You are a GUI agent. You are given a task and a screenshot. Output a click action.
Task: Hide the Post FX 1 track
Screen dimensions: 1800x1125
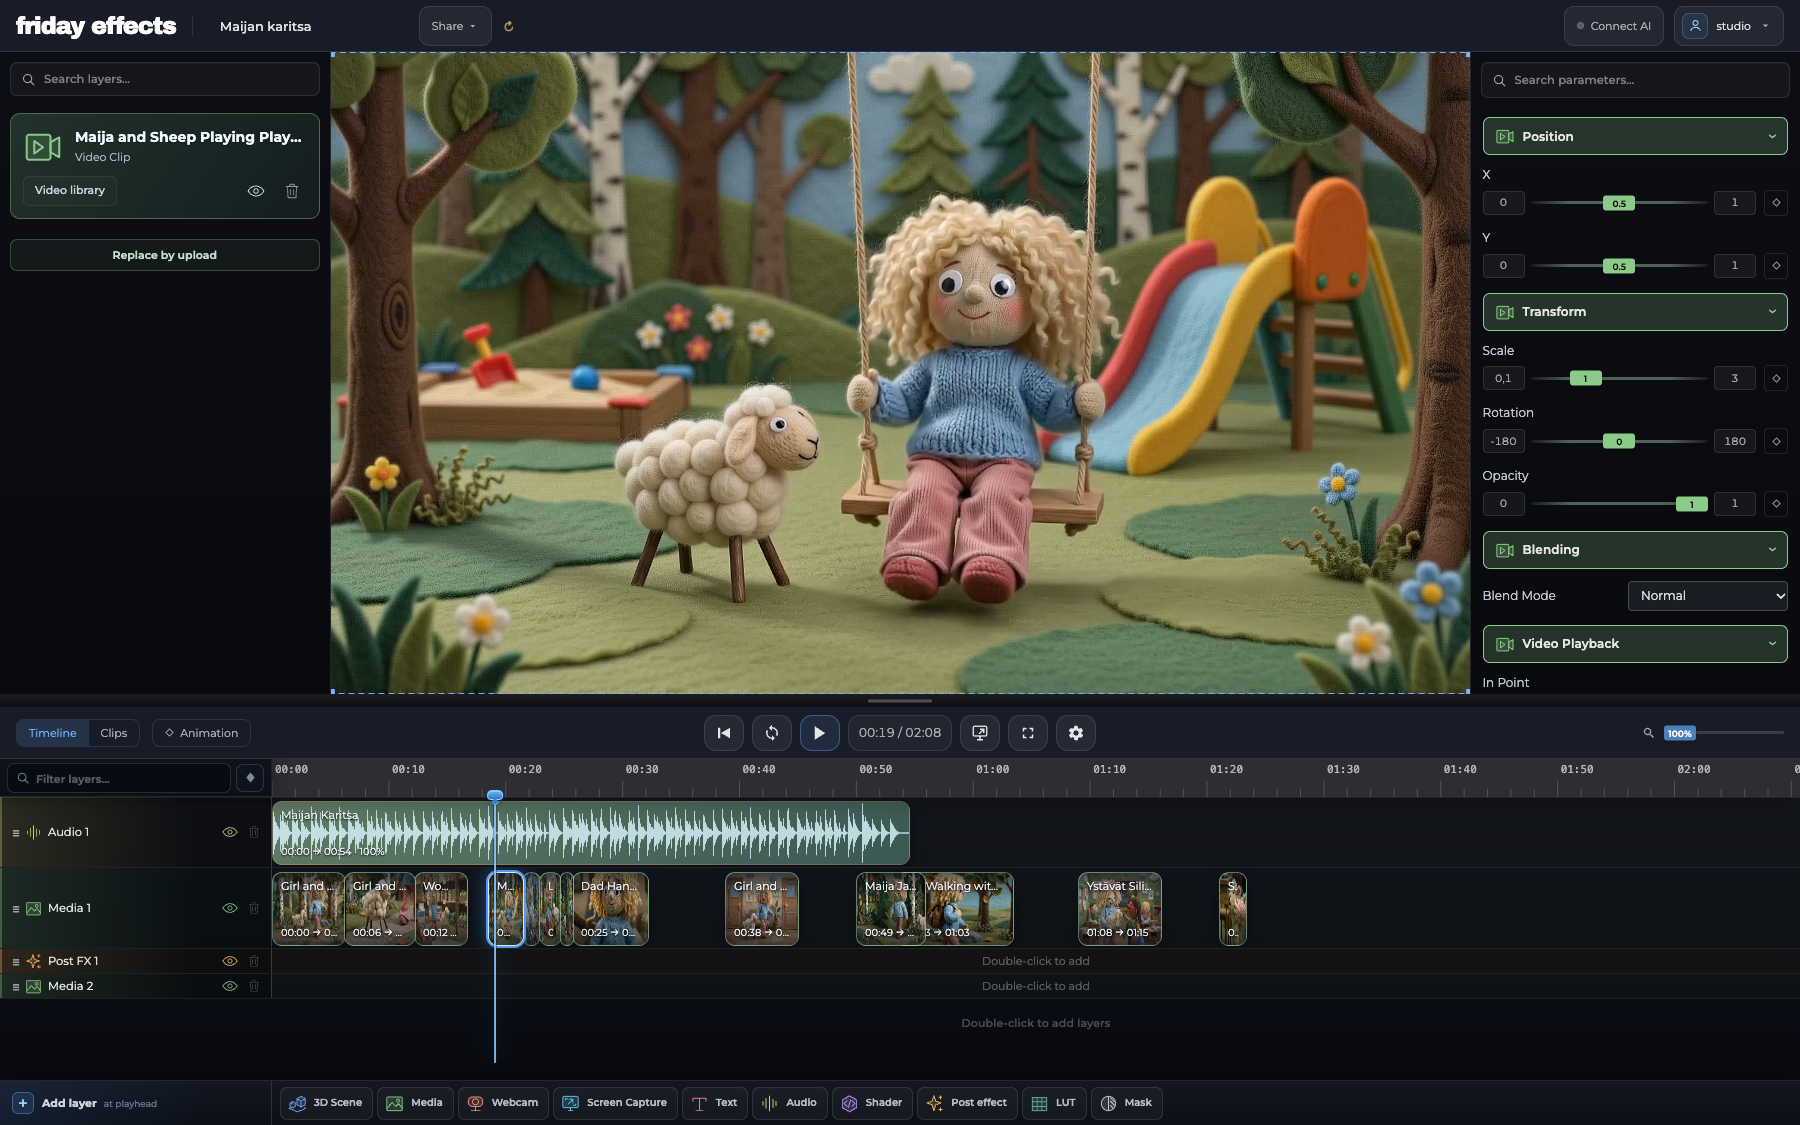(229, 961)
